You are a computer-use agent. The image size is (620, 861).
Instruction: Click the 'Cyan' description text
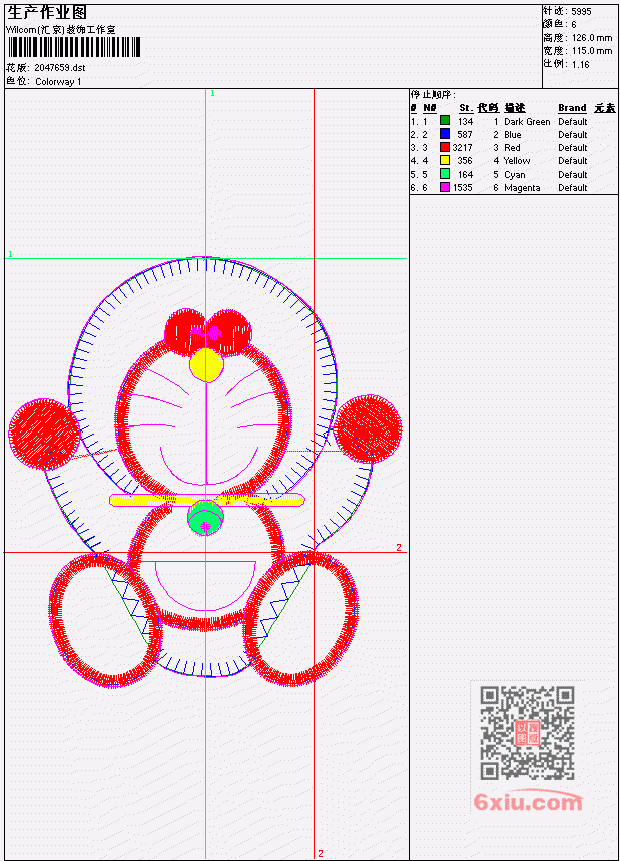pyautogui.click(x=515, y=175)
